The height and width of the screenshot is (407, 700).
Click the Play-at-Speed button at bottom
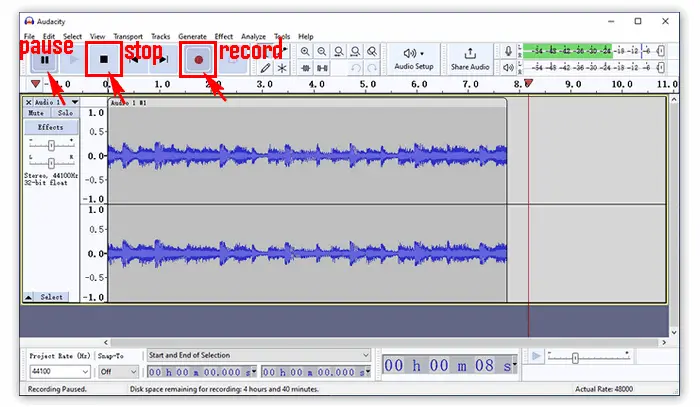[x=536, y=356]
